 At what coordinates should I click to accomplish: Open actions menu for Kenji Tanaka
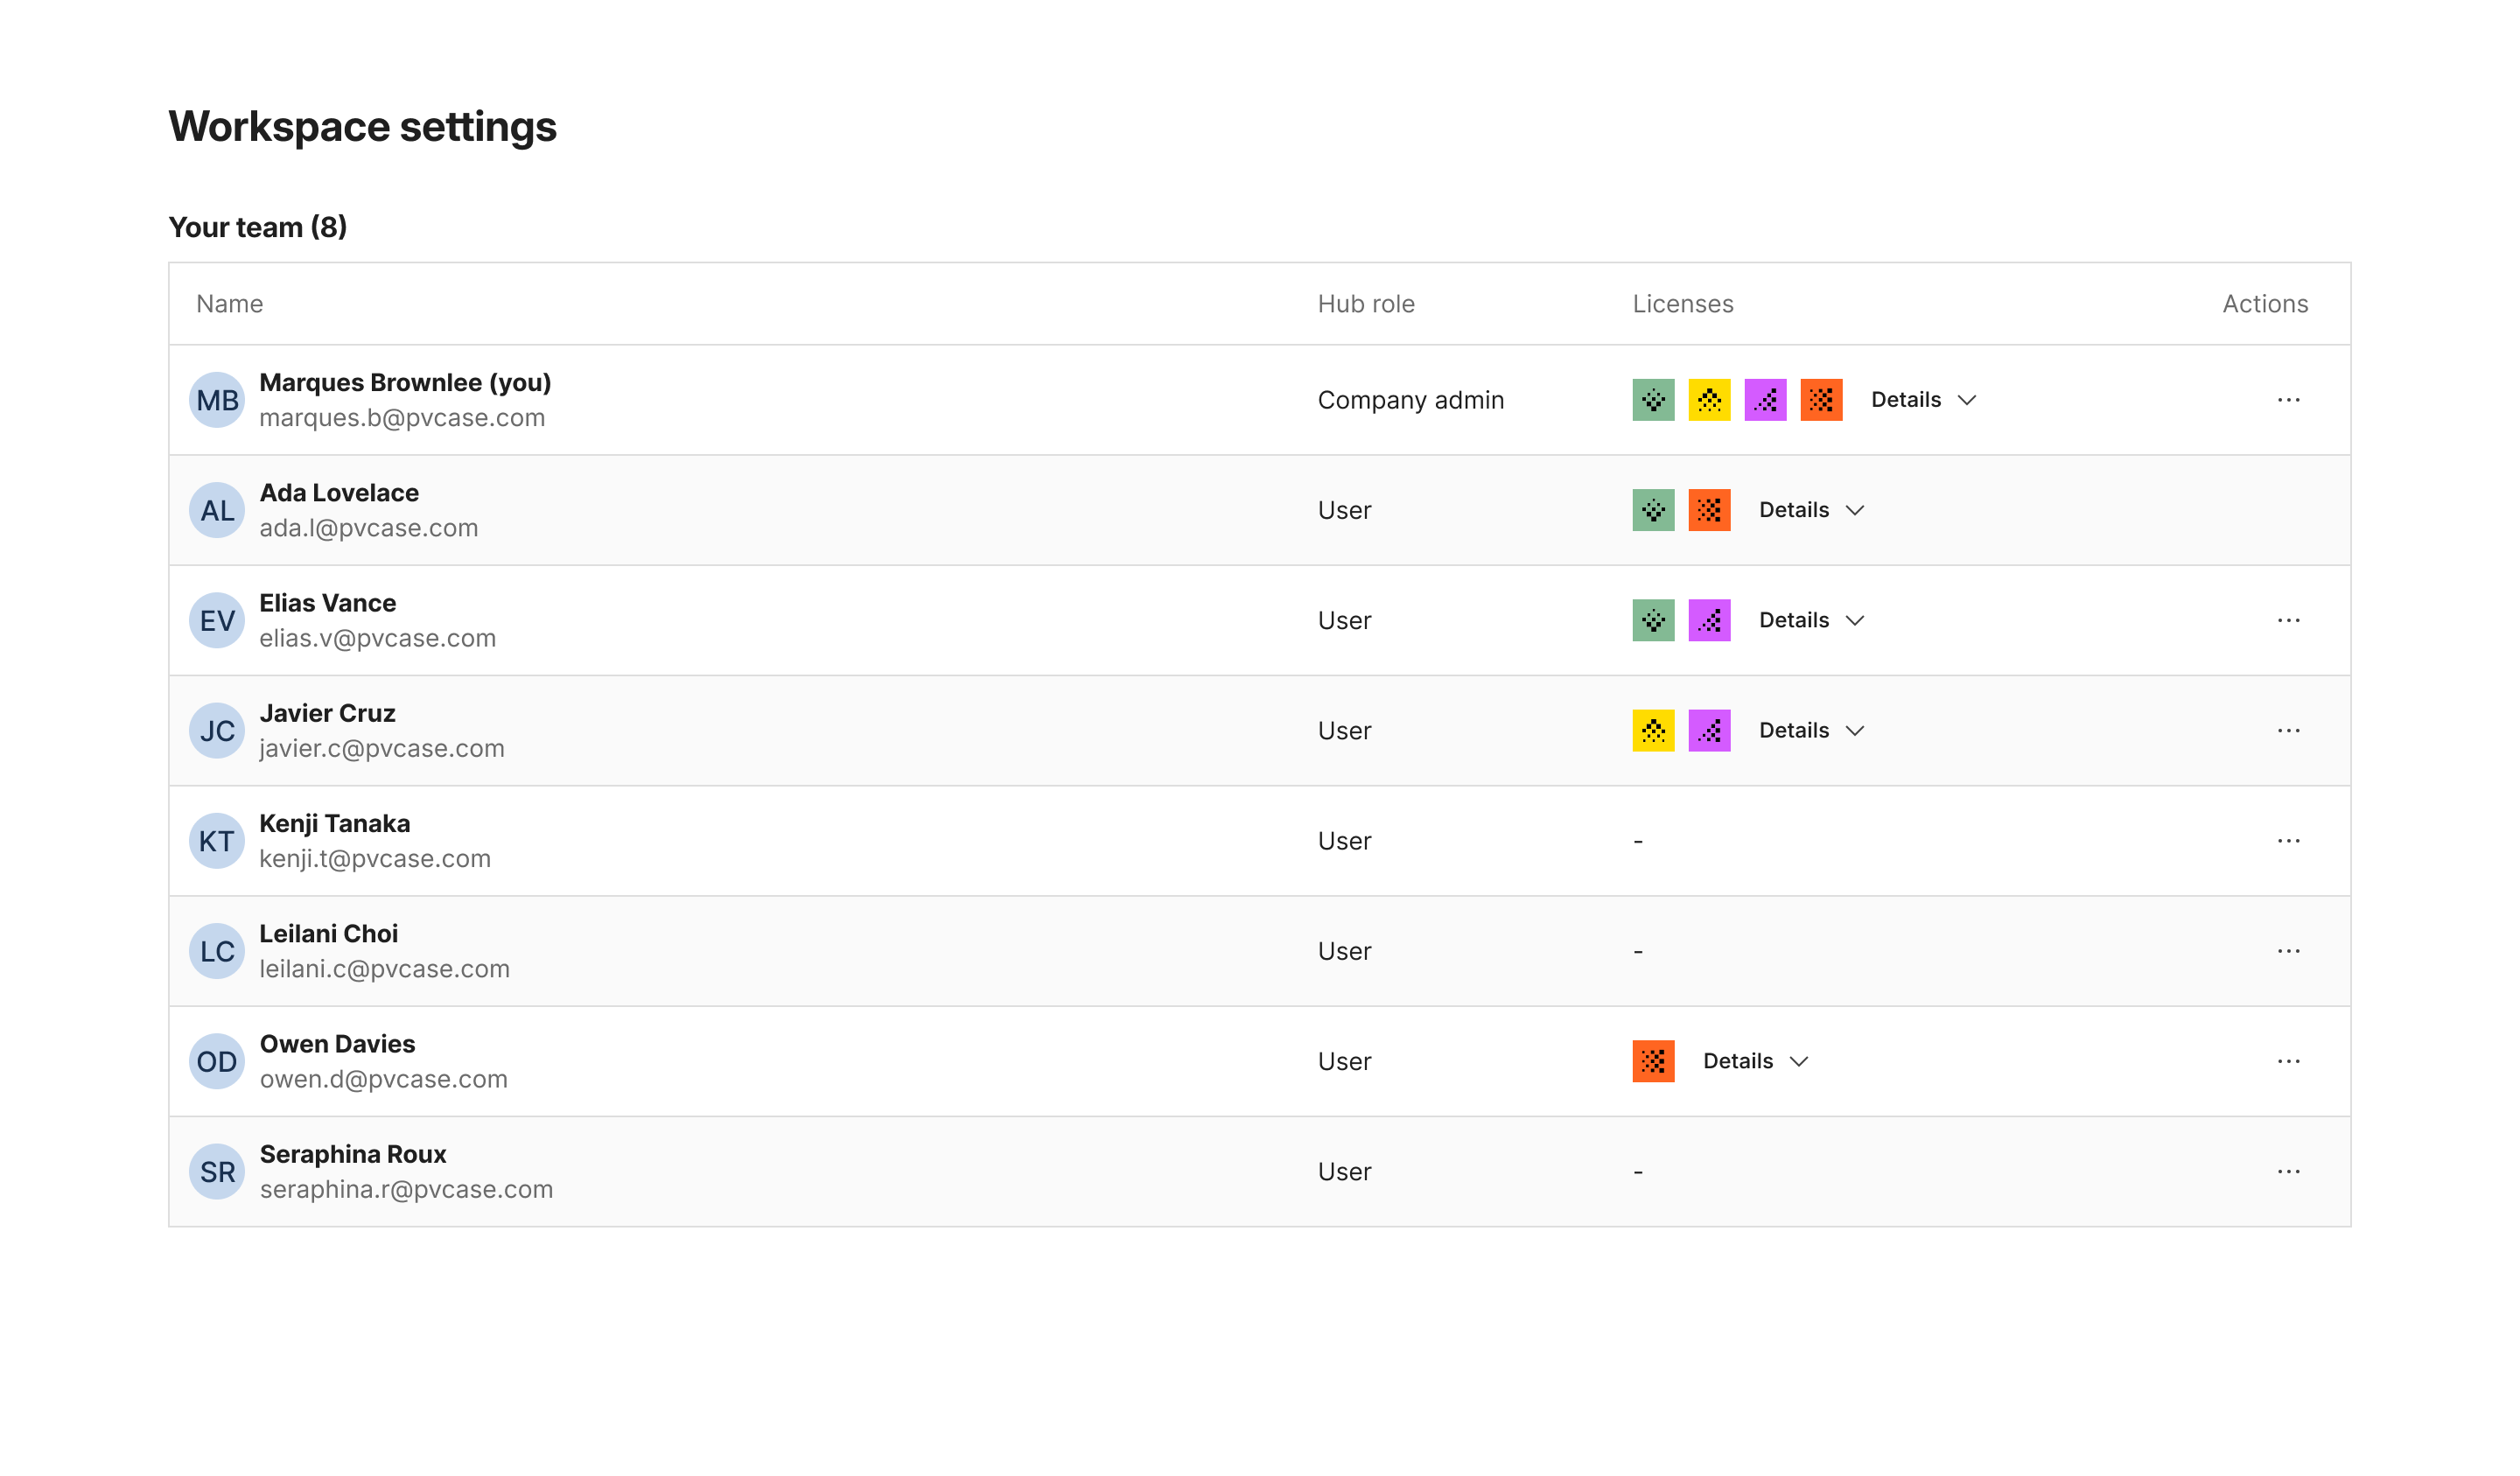(2288, 841)
